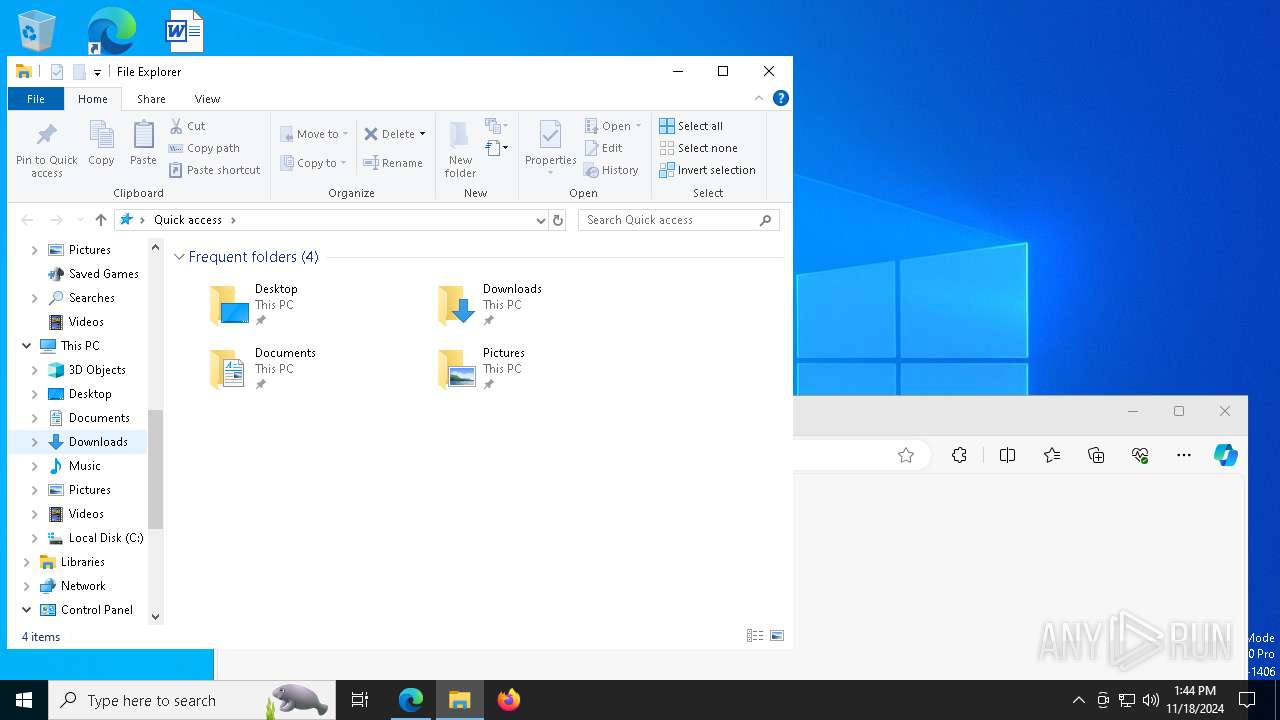The height and width of the screenshot is (720, 1280).
Task: Open the Move to dropdown
Action: point(314,134)
